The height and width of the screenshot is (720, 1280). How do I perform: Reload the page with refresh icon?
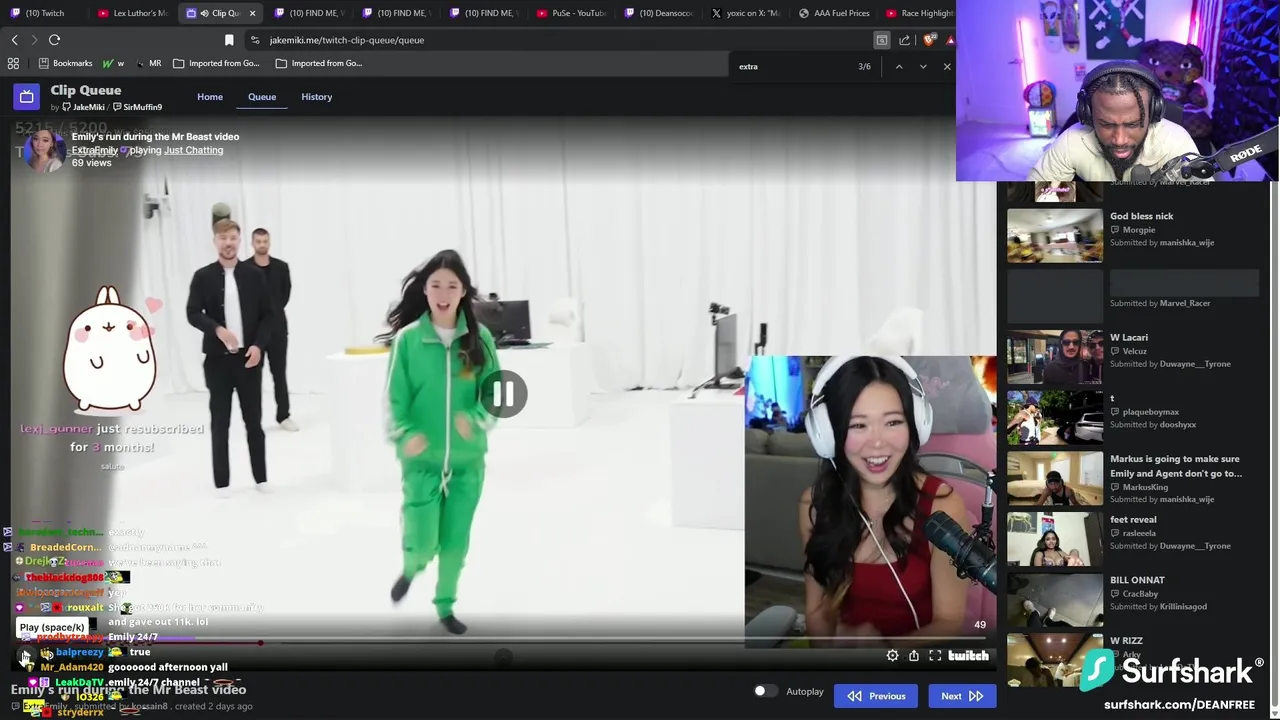click(54, 40)
